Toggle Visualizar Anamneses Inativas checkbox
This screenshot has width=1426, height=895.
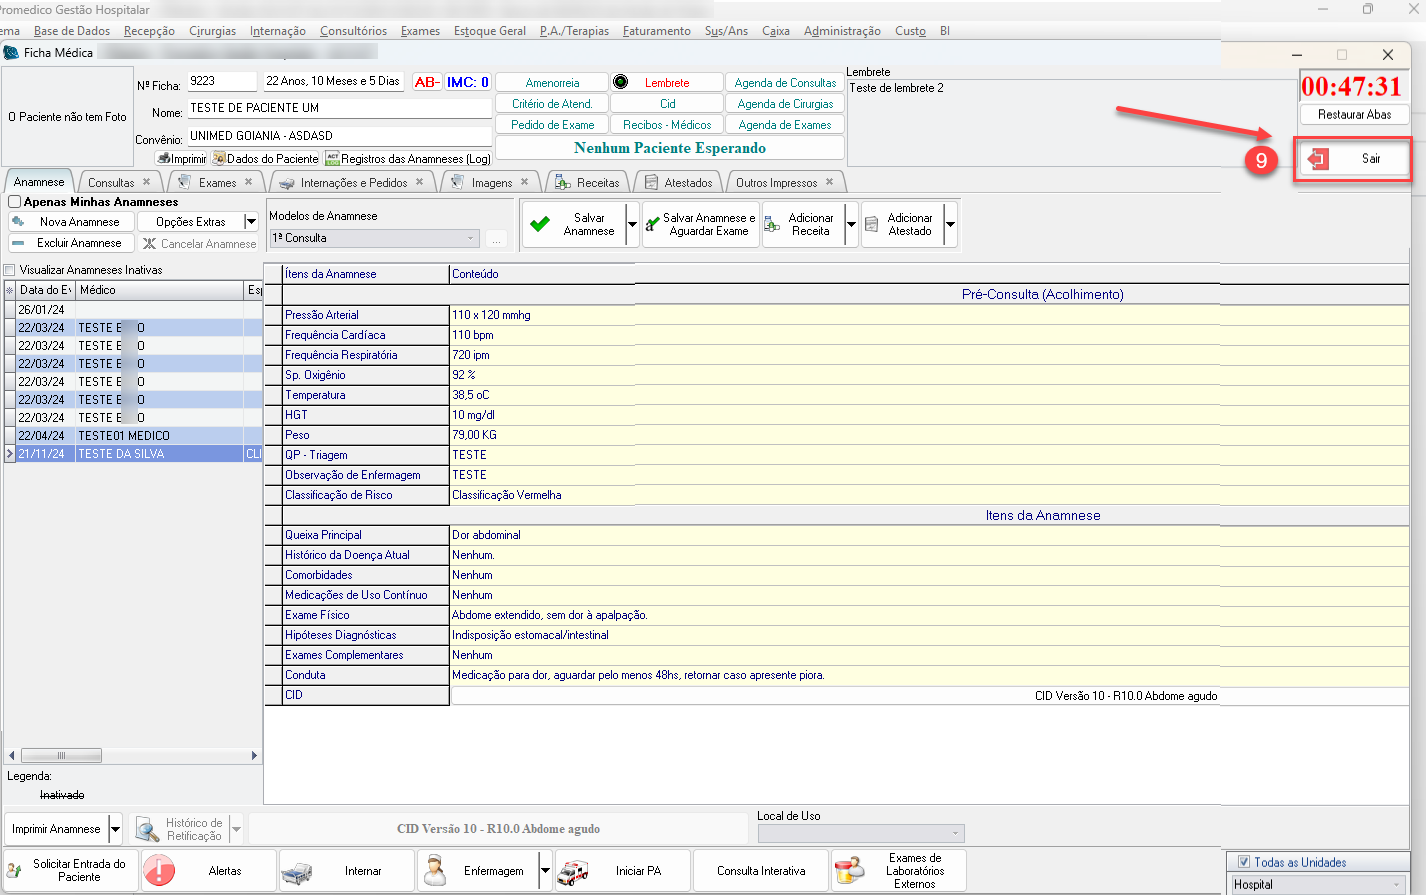pyautogui.click(x=10, y=270)
